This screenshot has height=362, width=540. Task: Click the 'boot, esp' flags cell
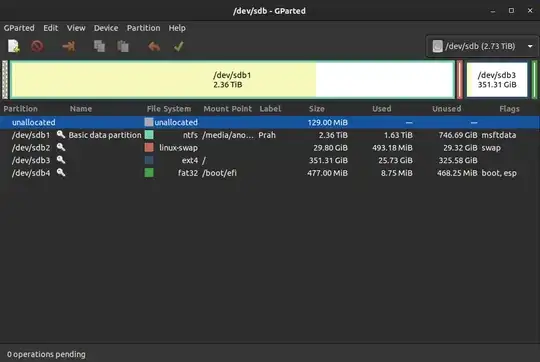click(499, 173)
